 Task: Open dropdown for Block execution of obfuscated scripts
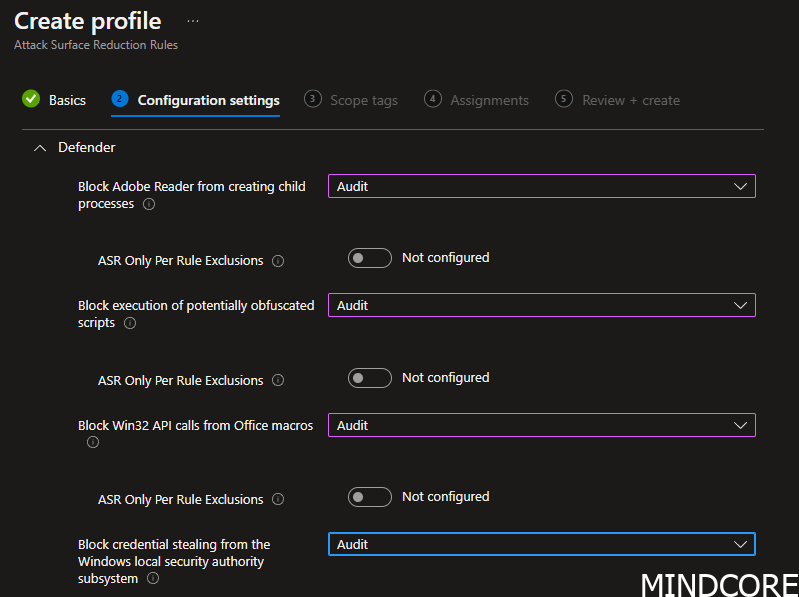tap(542, 306)
